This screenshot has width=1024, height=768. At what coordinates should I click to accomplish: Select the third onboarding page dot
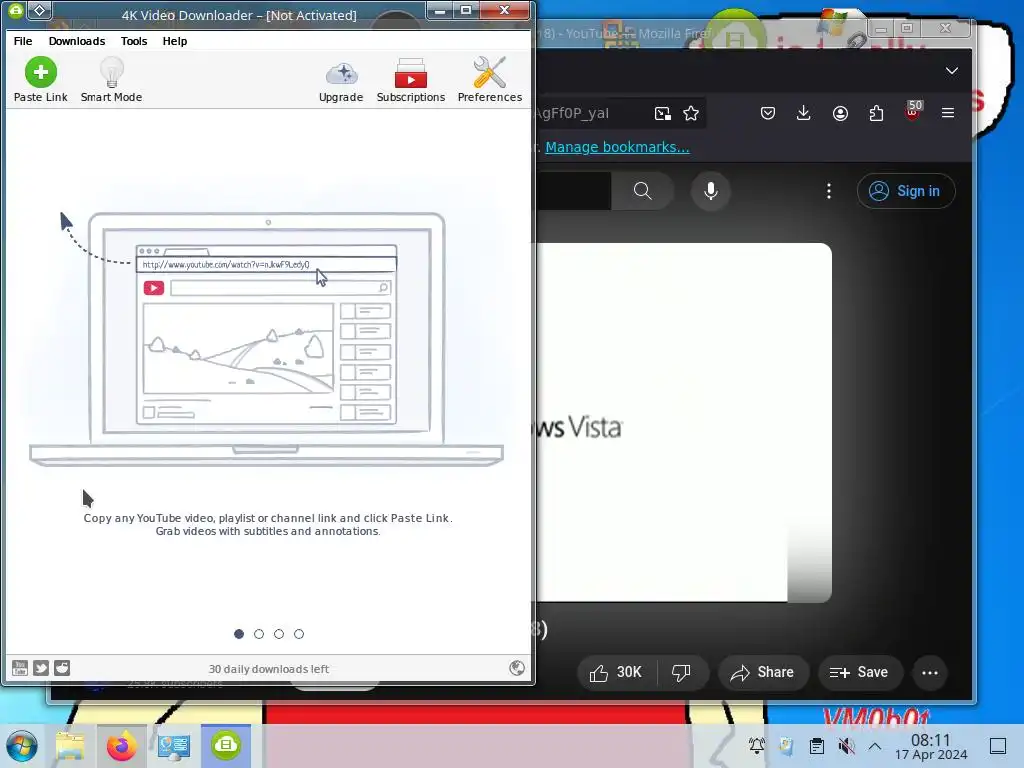[x=279, y=634]
